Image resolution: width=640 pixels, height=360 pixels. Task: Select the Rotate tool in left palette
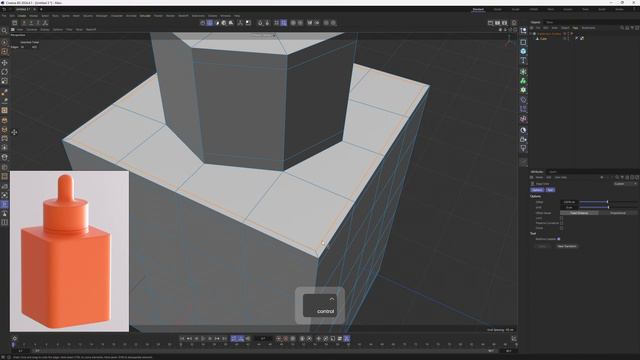point(4,72)
